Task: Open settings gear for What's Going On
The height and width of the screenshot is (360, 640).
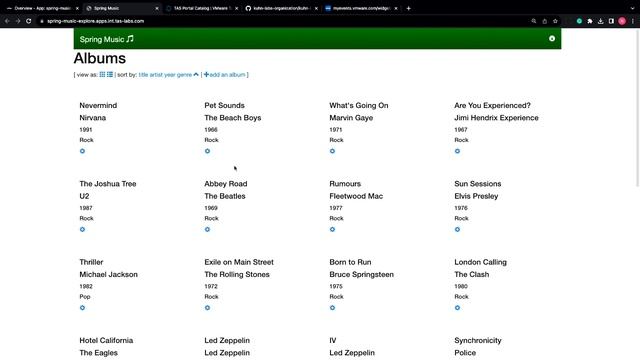Action: [332, 151]
